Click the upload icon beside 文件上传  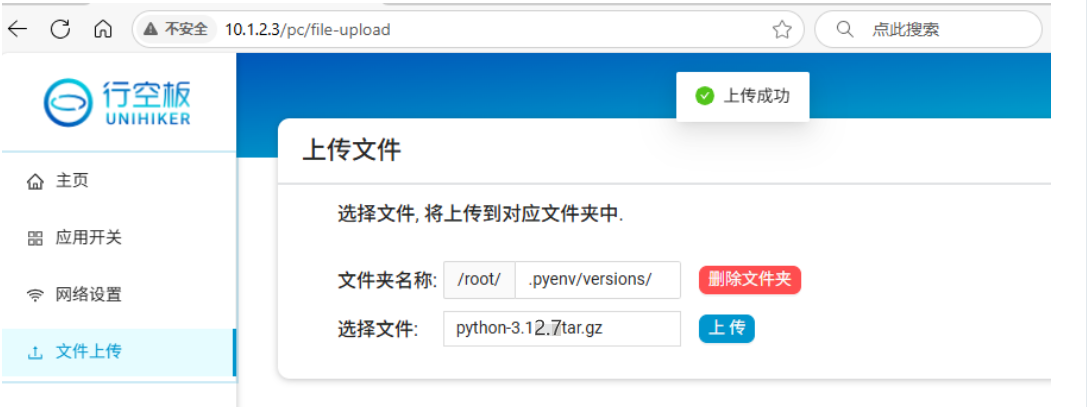35,353
